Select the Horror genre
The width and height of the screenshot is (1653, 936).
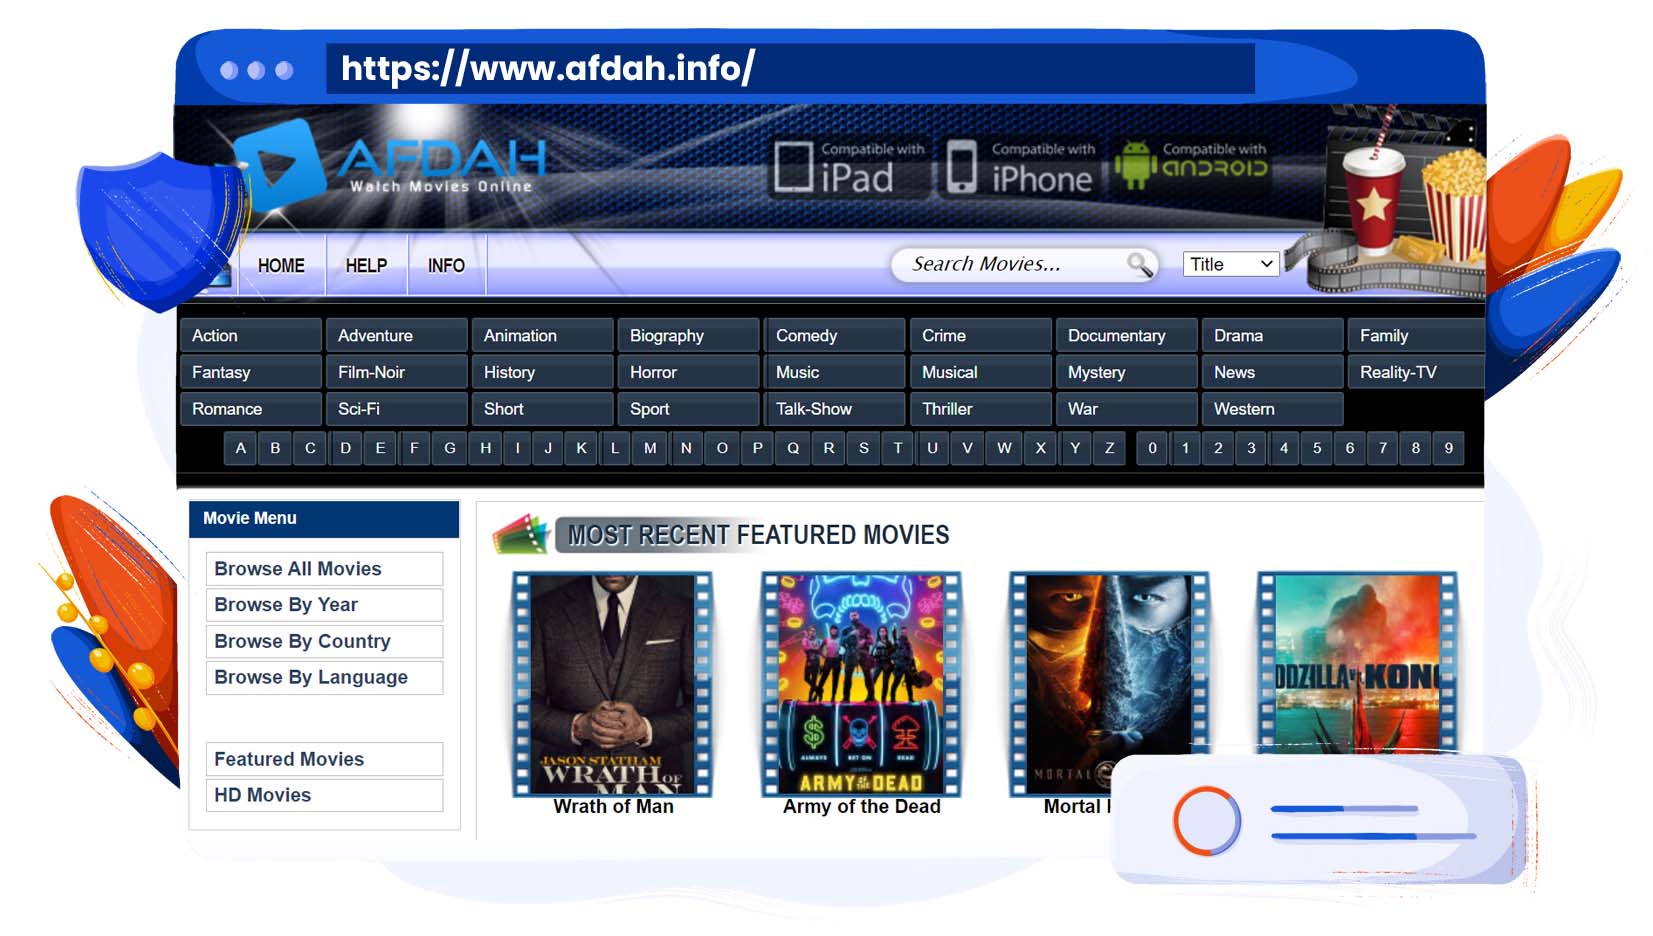(x=689, y=373)
